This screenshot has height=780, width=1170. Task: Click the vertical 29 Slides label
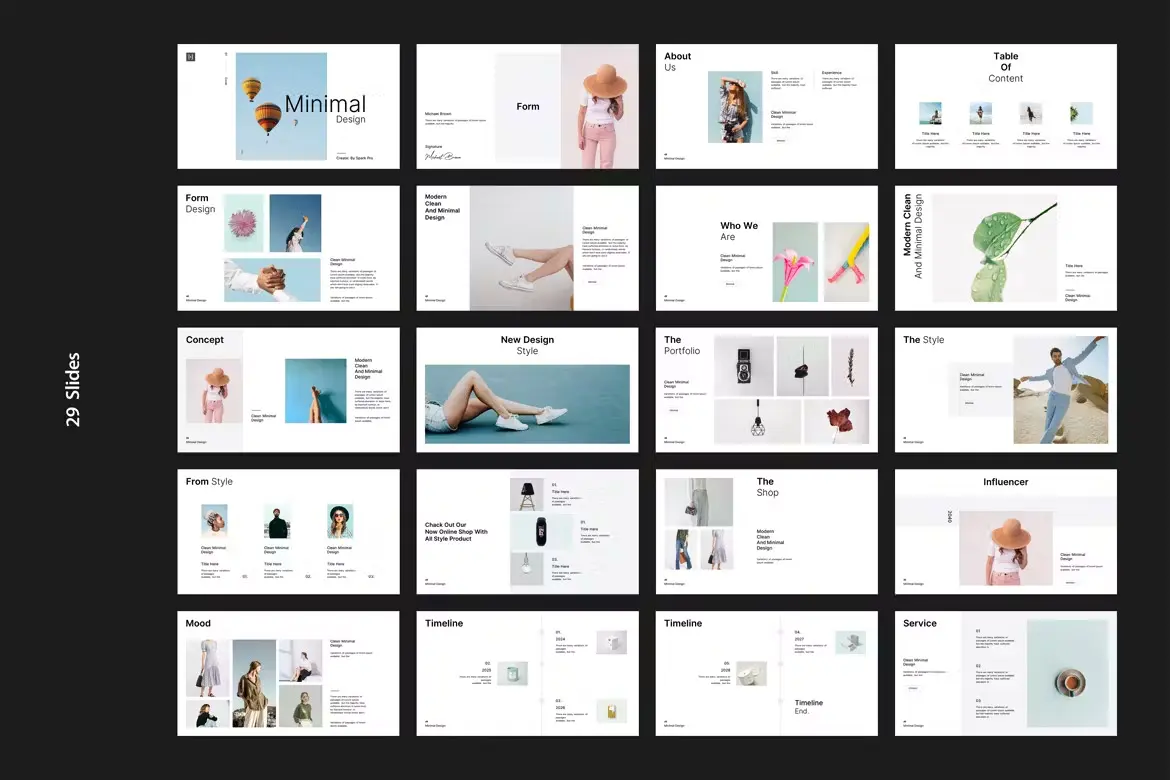(73, 390)
